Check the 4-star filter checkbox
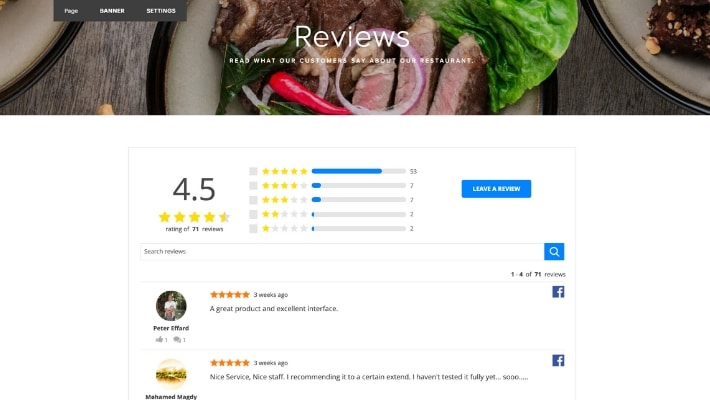Viewport: 710px width, 400px height. click(x=253, y=186)
